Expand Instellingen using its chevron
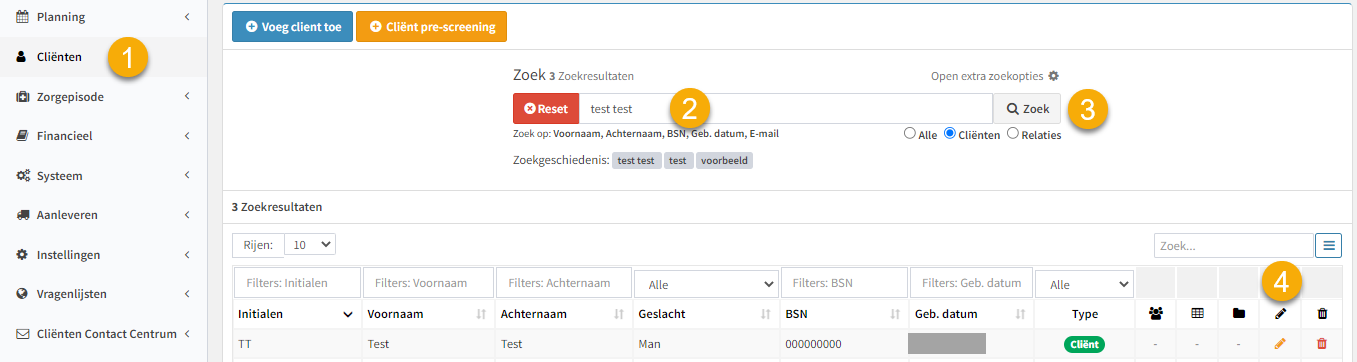 tap(187, 255)
